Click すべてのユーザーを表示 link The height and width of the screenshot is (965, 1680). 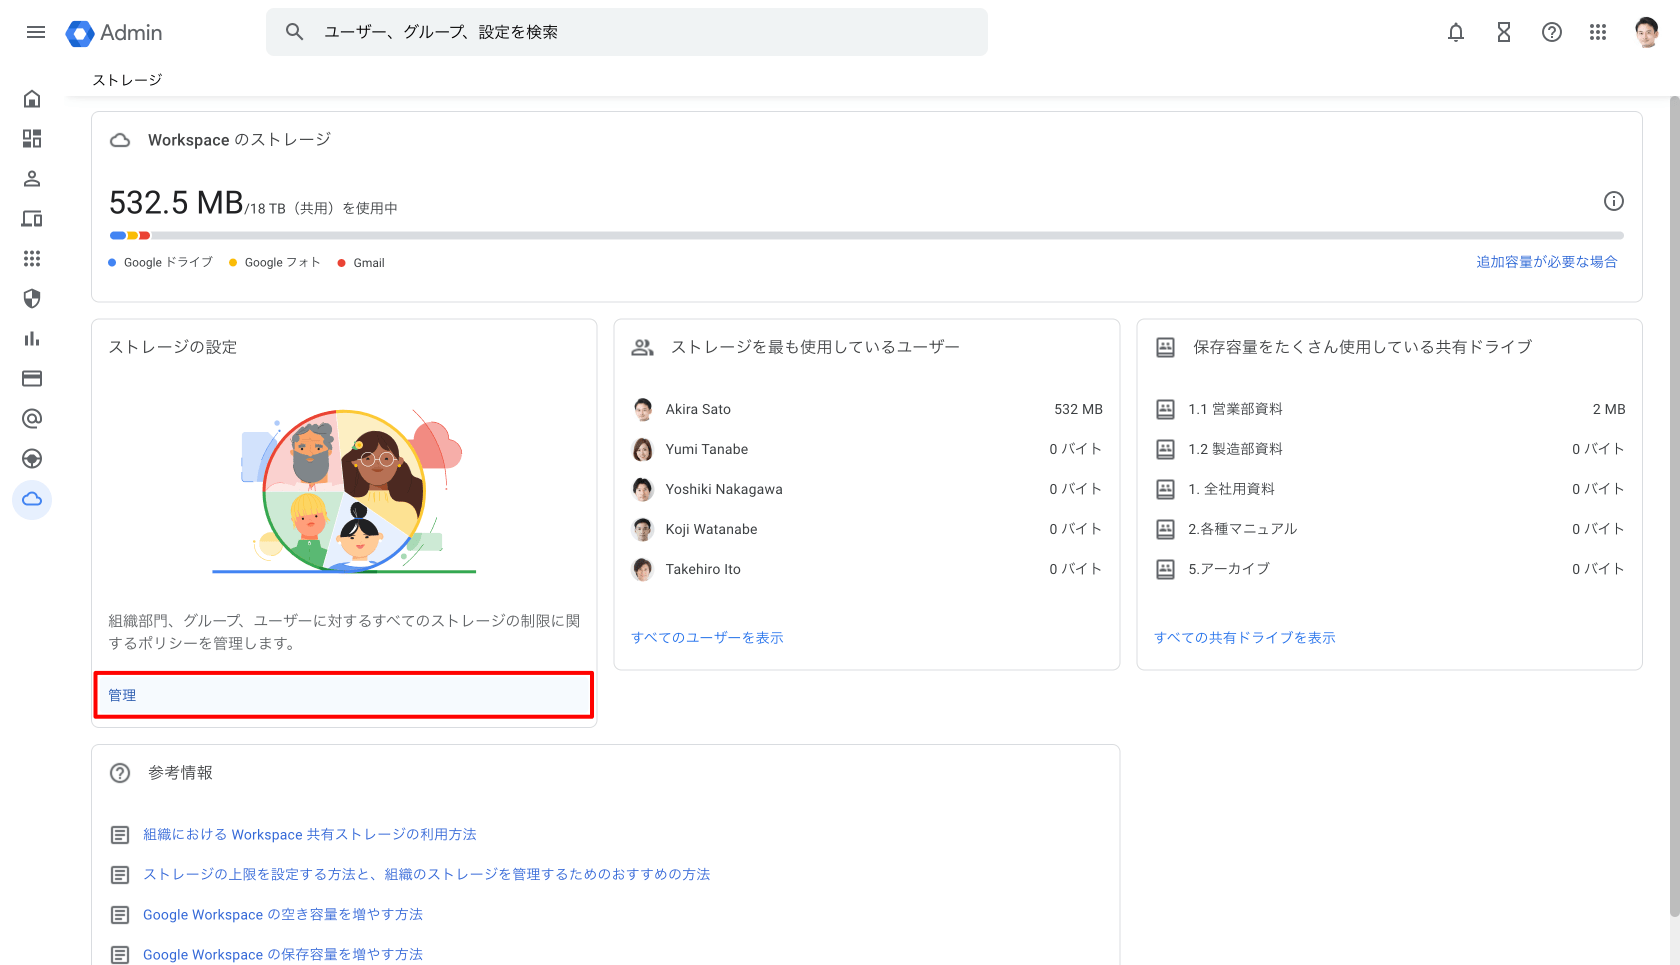(707, 638)
